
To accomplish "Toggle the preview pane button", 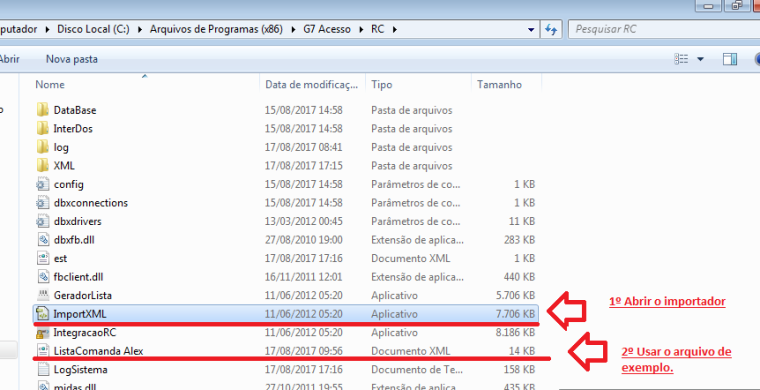I will coord(729,59).
